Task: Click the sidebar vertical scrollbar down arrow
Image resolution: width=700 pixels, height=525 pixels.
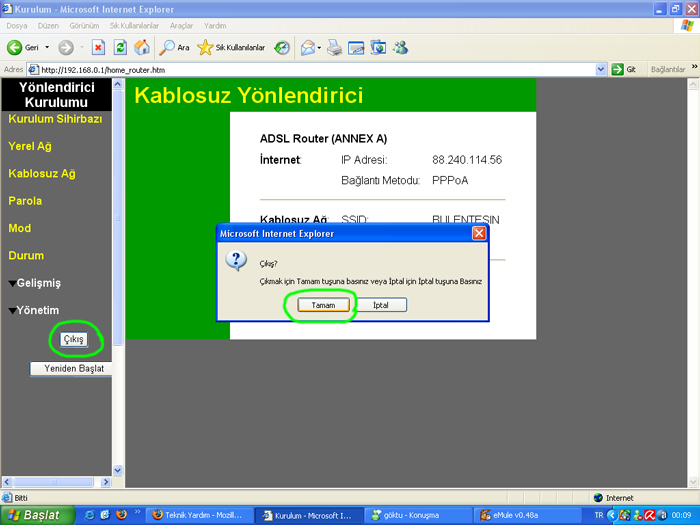Action: (x=118, y=470)
